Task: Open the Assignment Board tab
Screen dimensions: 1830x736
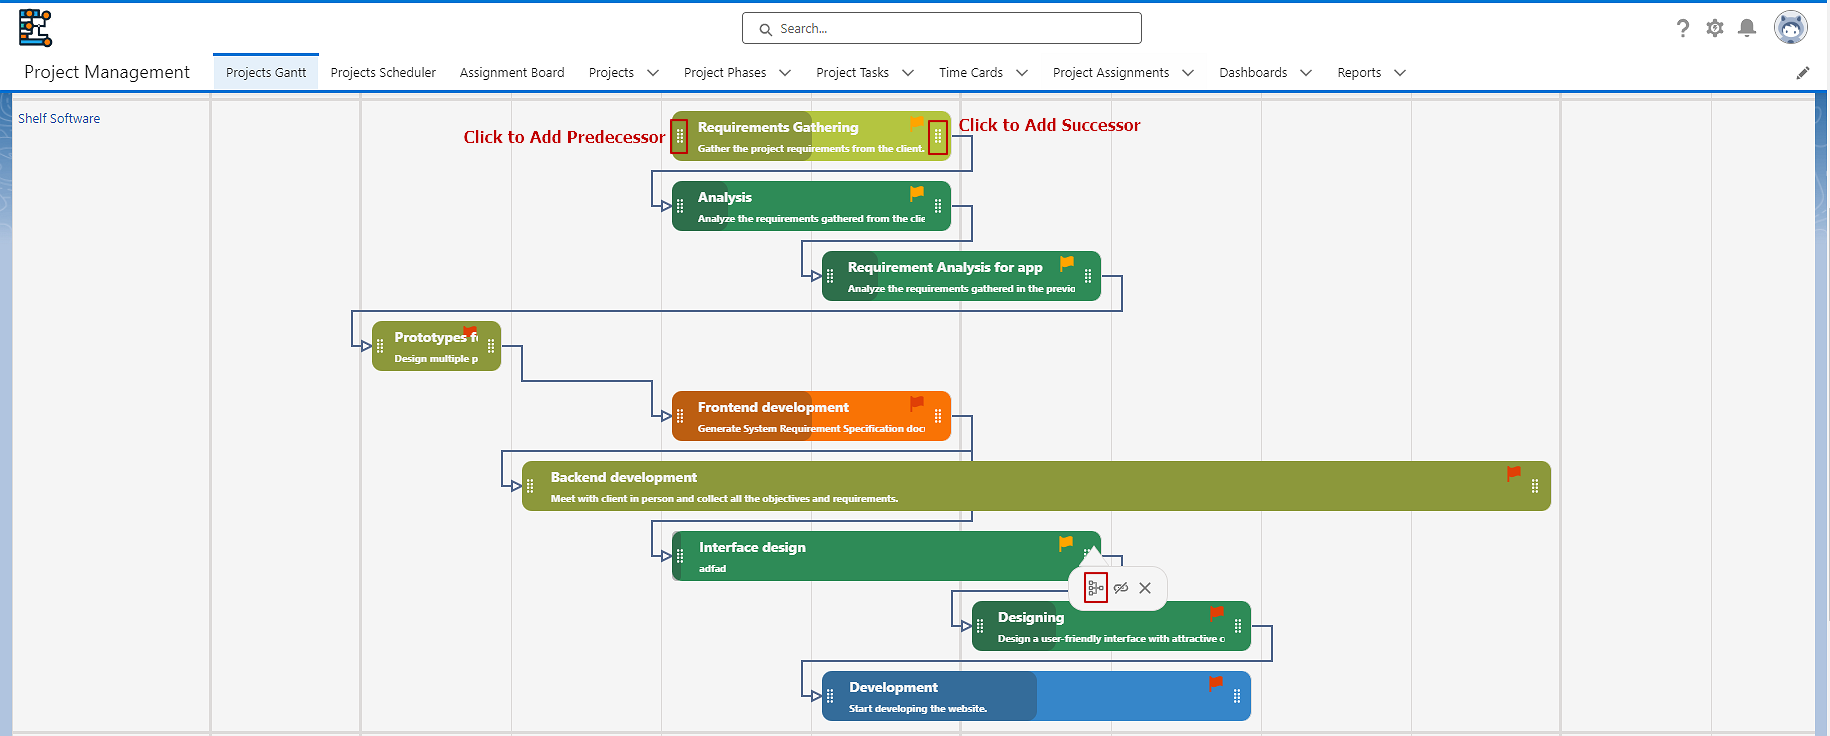Action: (512, 73)
